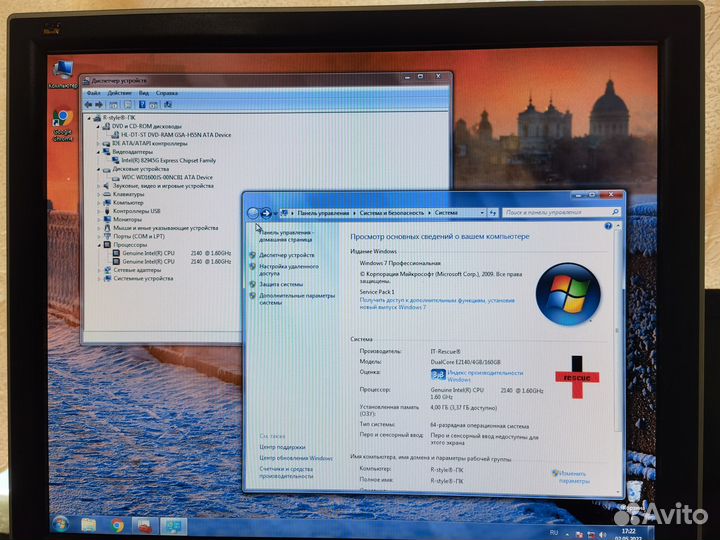720x540 pixels.
Task: Click the 3.8 performance score badge
Action: click(x=438, y=375)
